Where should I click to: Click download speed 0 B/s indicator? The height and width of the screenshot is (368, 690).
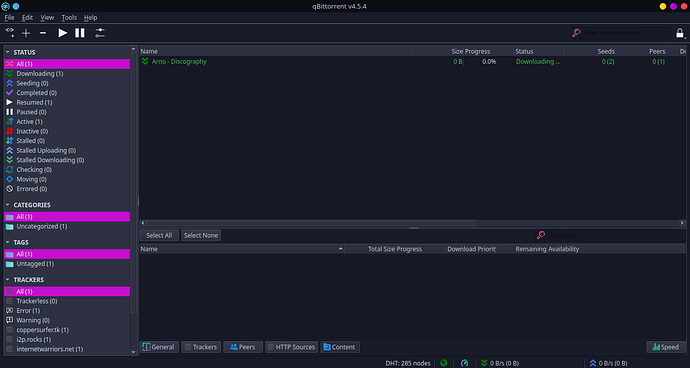[x=500, y=363]
